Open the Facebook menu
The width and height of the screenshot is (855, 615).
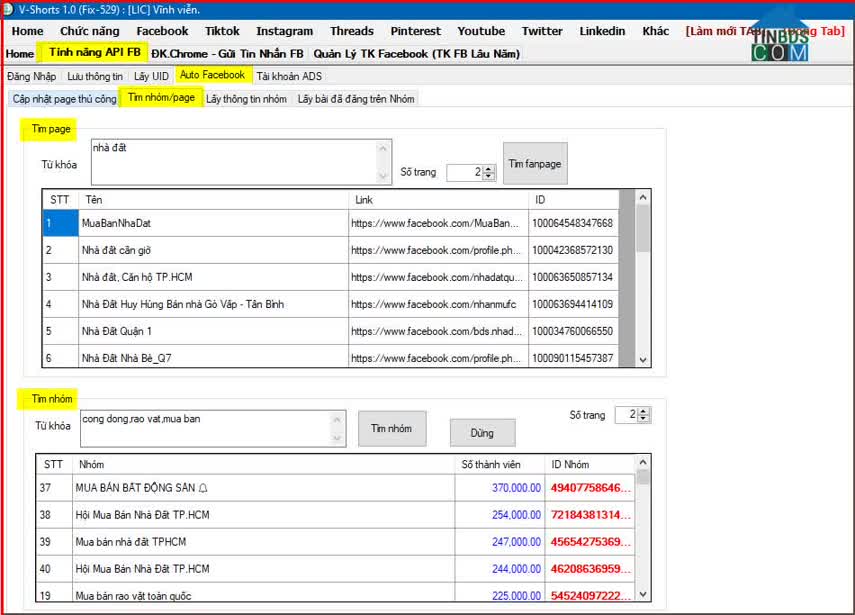tap(162, 31)
